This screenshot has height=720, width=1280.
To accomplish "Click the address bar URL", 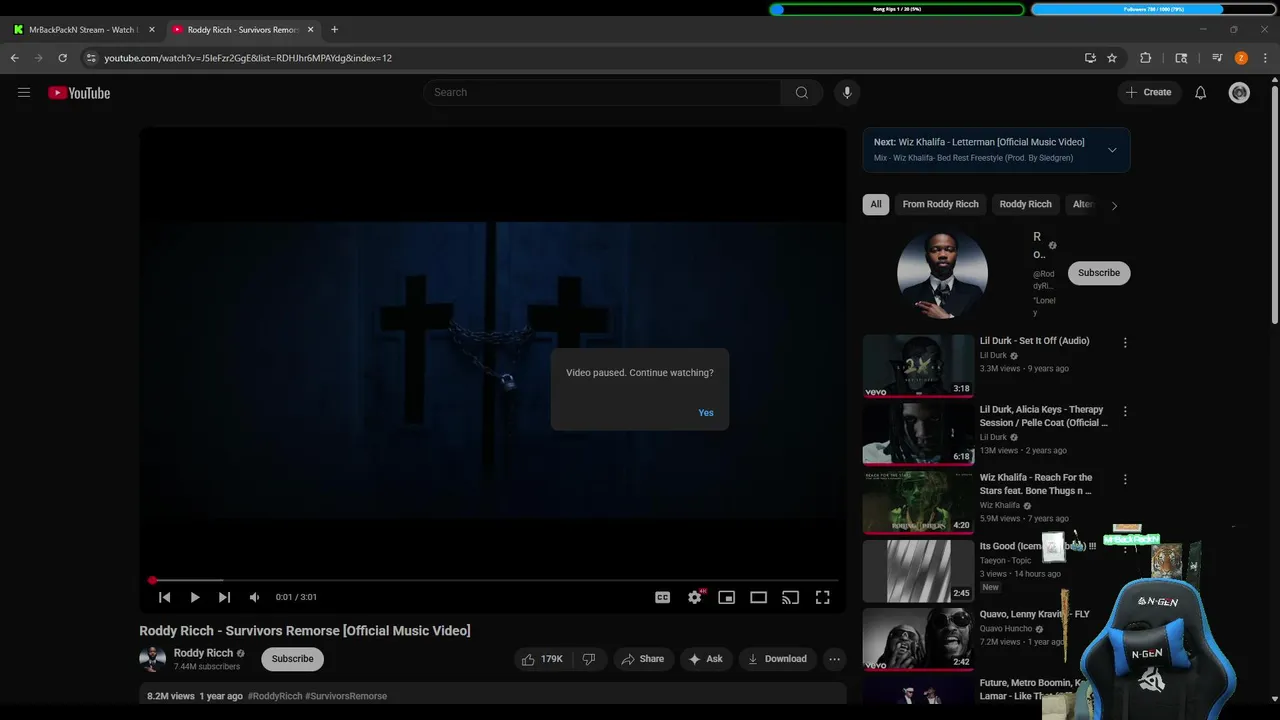I will [x=248, y=58].
